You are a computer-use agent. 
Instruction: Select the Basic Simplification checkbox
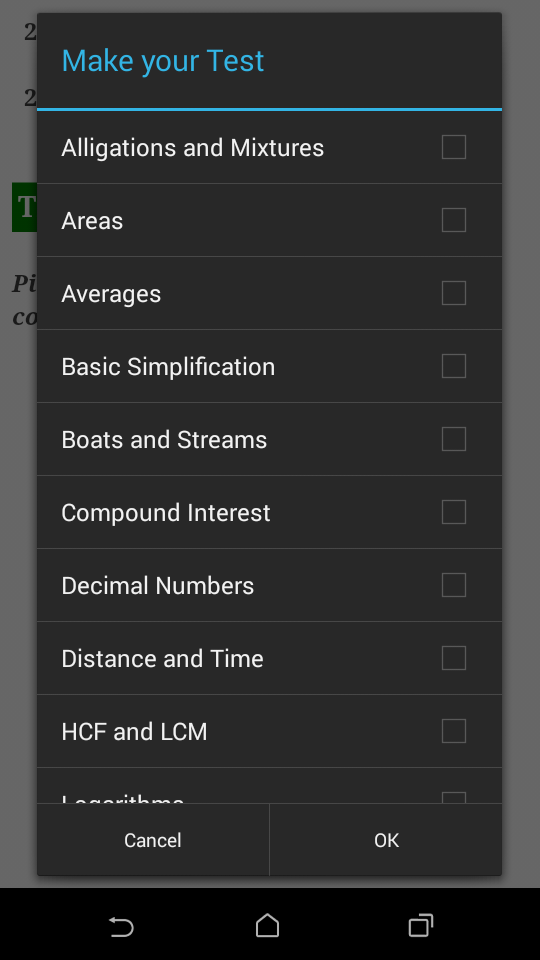pos(454,366)
